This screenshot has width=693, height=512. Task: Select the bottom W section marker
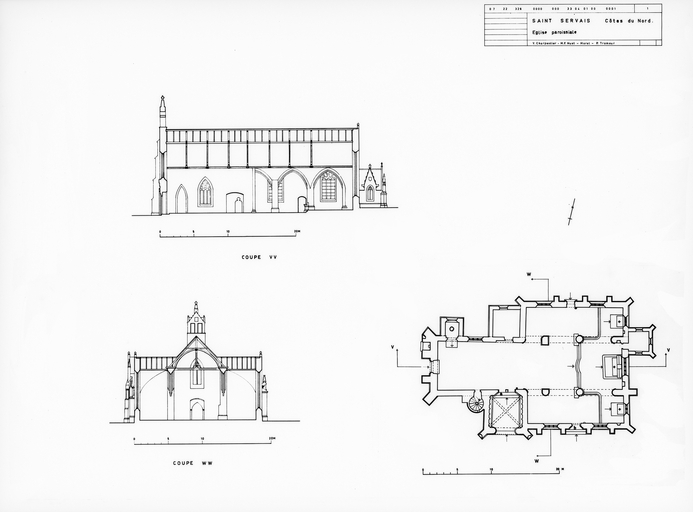pyautogui.click(x=536, y=461)
